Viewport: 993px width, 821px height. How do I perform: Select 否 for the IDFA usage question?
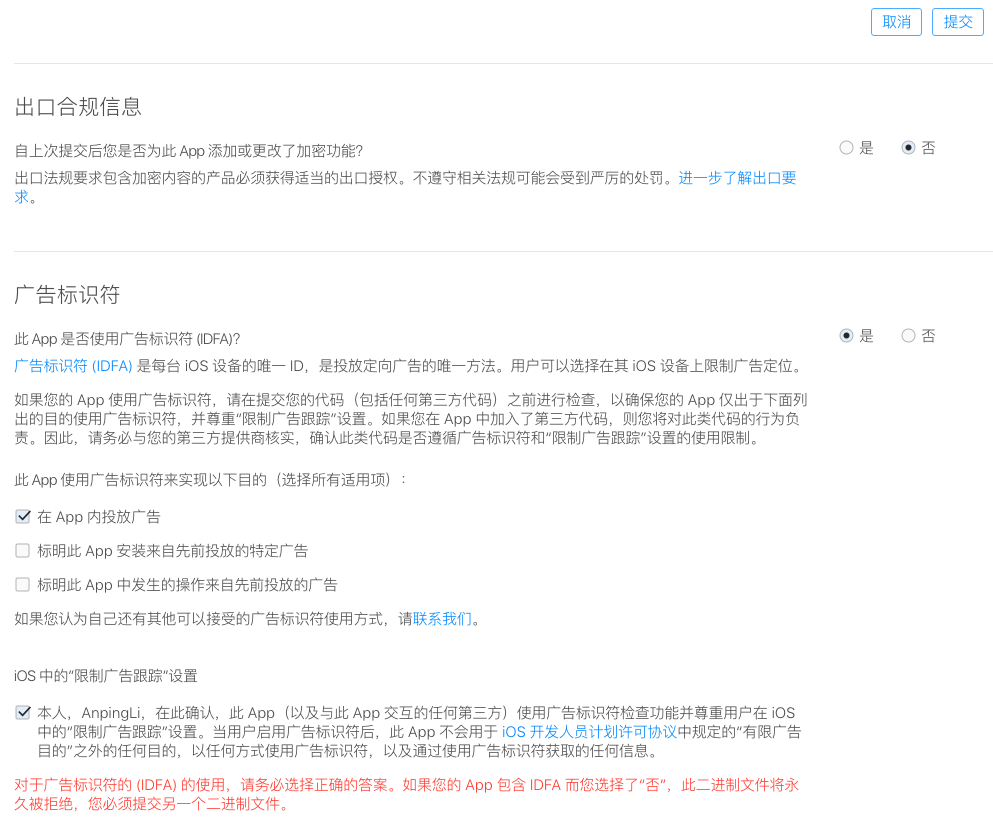(x=908, y=335)
